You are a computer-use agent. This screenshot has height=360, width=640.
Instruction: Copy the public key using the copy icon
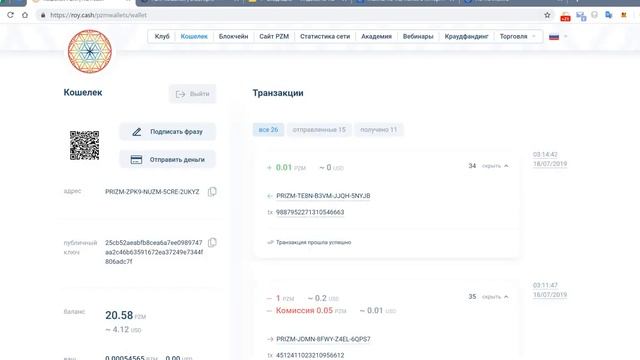(x=212, y=242)
